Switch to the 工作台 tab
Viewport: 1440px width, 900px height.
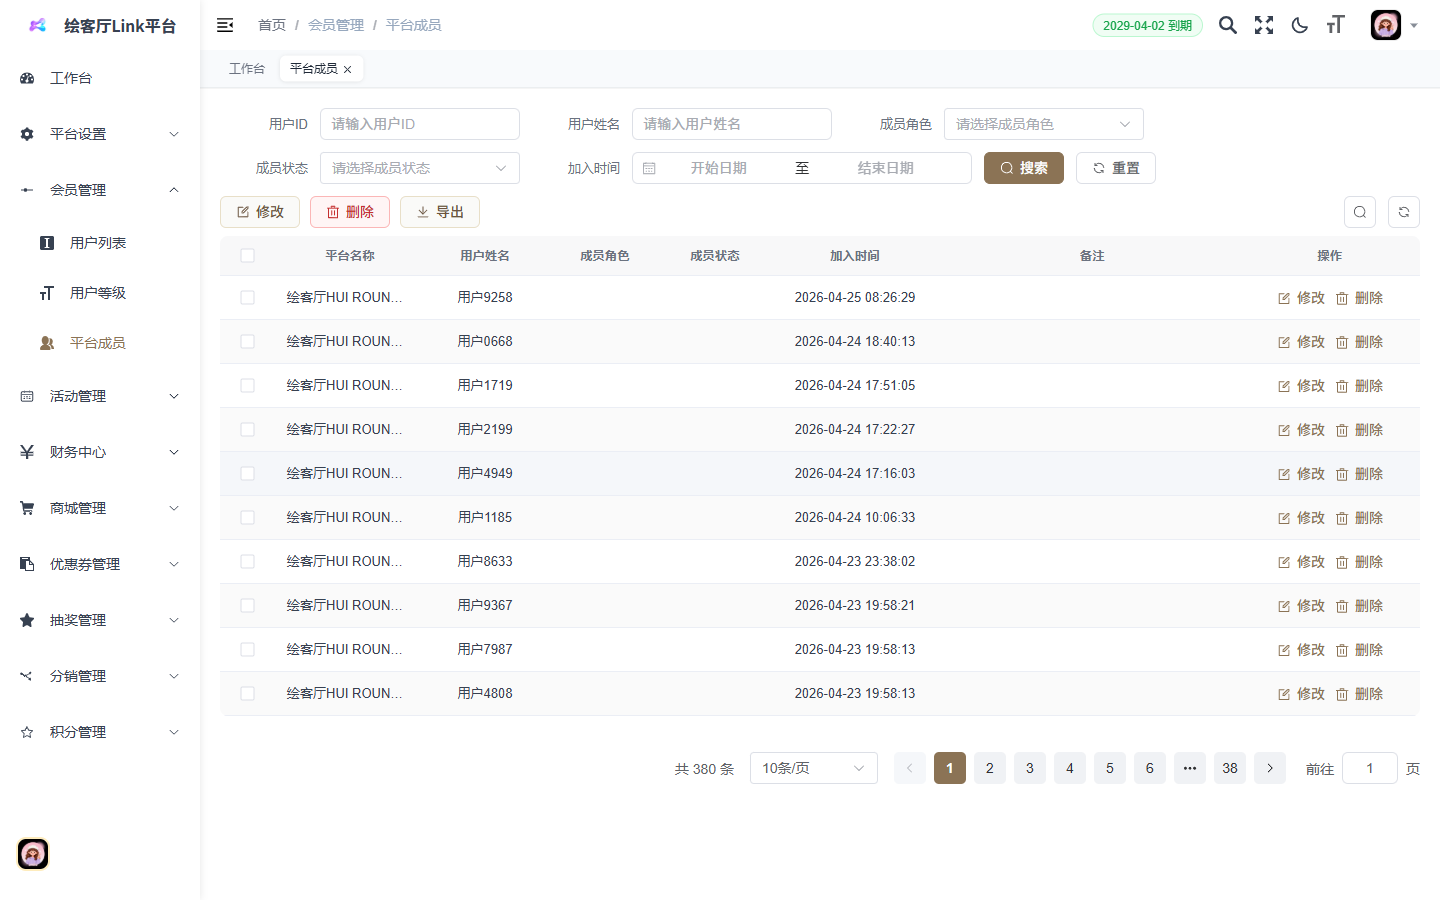point(247,69)
